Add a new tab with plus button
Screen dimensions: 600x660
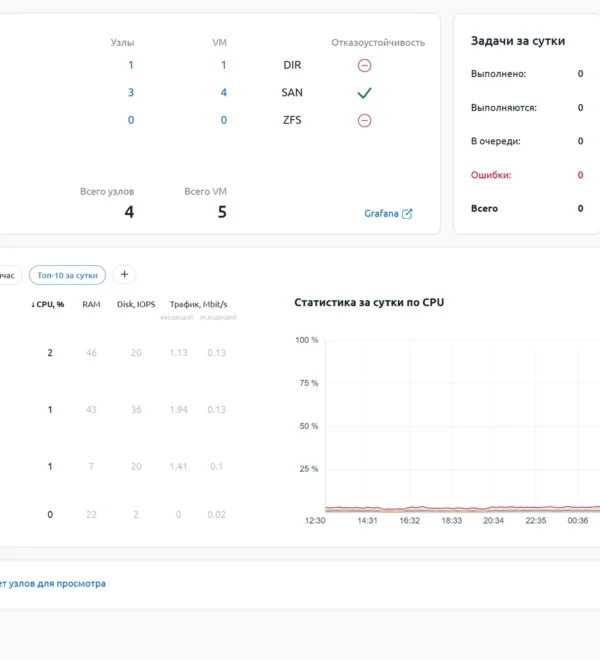pos(124,274)
